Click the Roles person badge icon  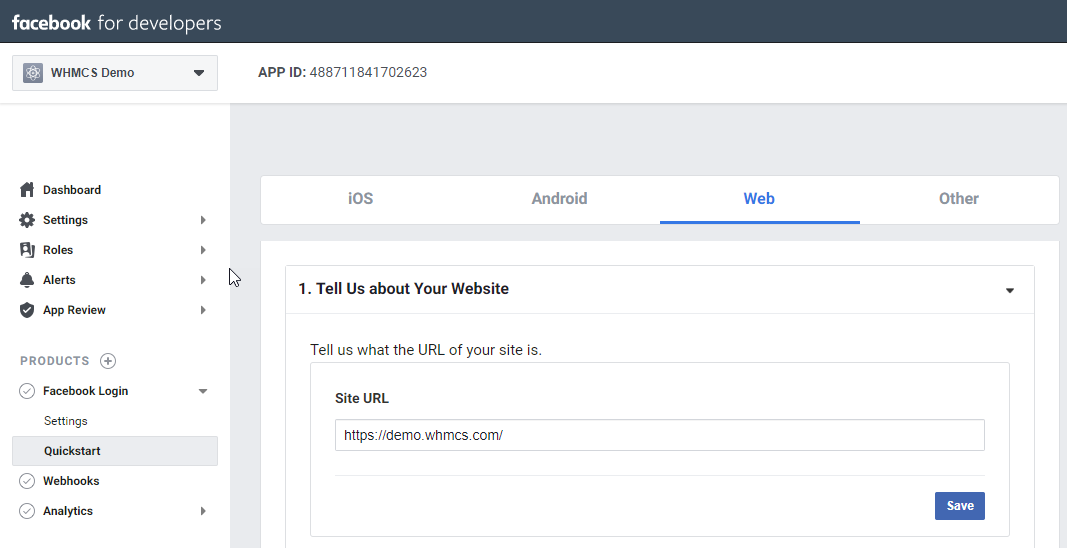click(27, 250)
